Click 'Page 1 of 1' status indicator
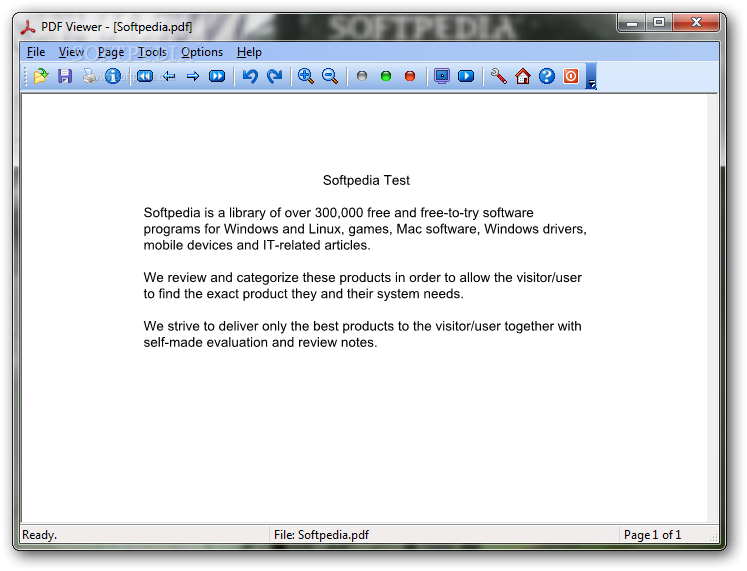The image size is (747, 571). coord(652,535)
